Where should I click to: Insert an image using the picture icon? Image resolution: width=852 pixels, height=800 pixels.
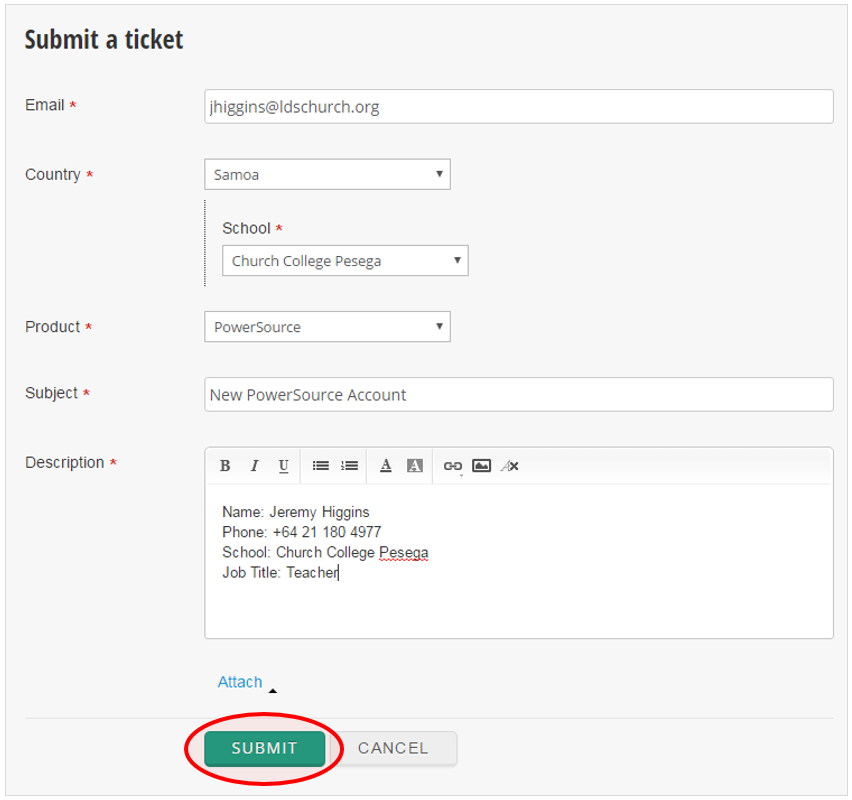(481, 466)
